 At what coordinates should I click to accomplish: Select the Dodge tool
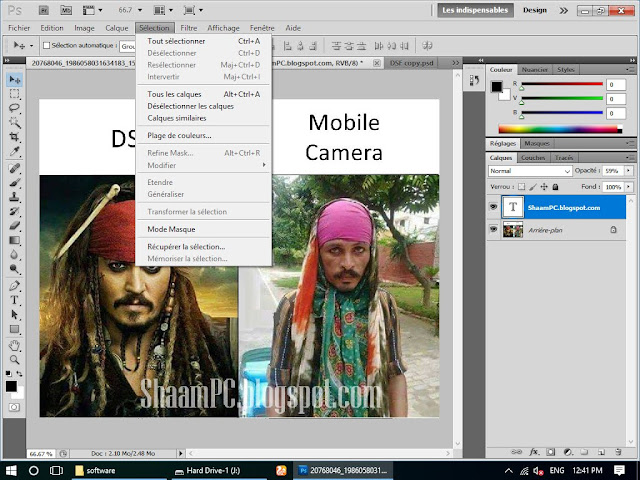coord(14,269)
